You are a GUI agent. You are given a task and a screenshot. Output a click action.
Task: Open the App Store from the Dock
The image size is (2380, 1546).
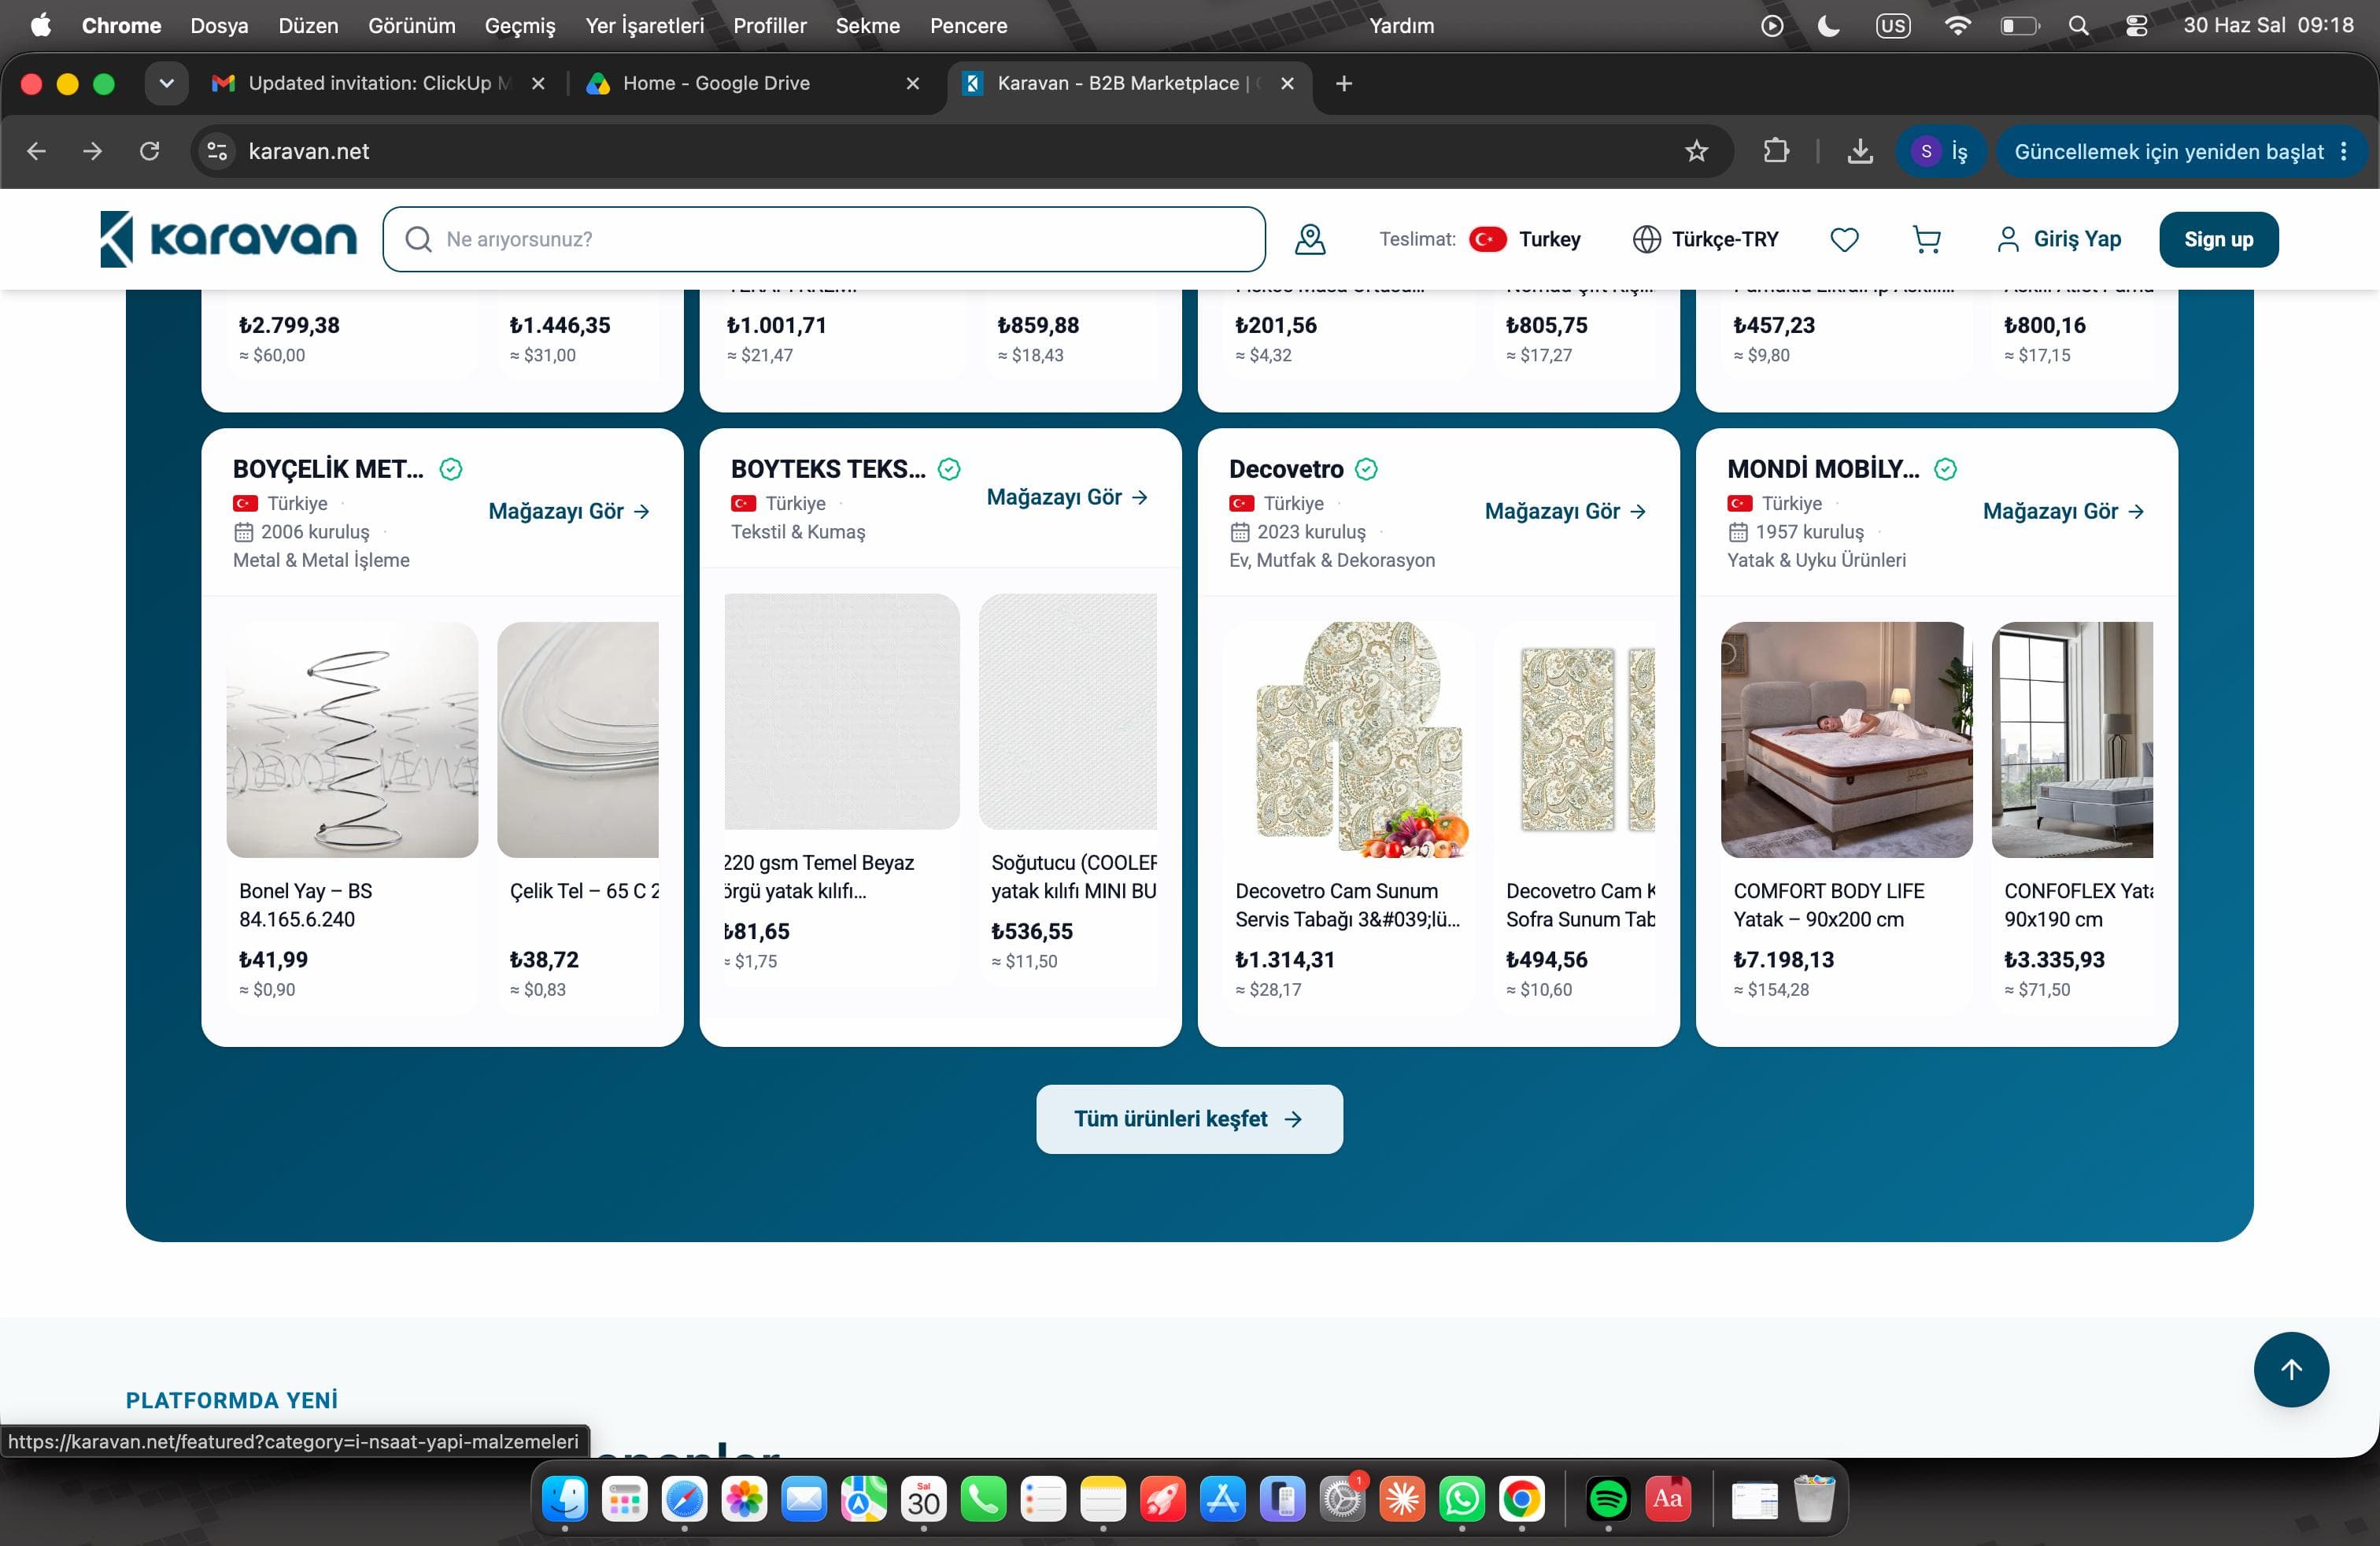1222,1499
